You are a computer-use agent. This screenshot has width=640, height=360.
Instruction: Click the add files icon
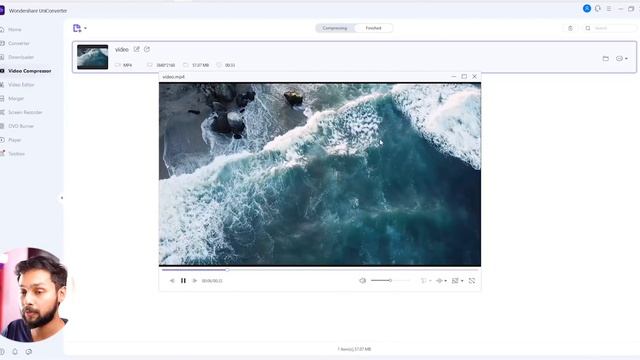click(x=77, y=28)
